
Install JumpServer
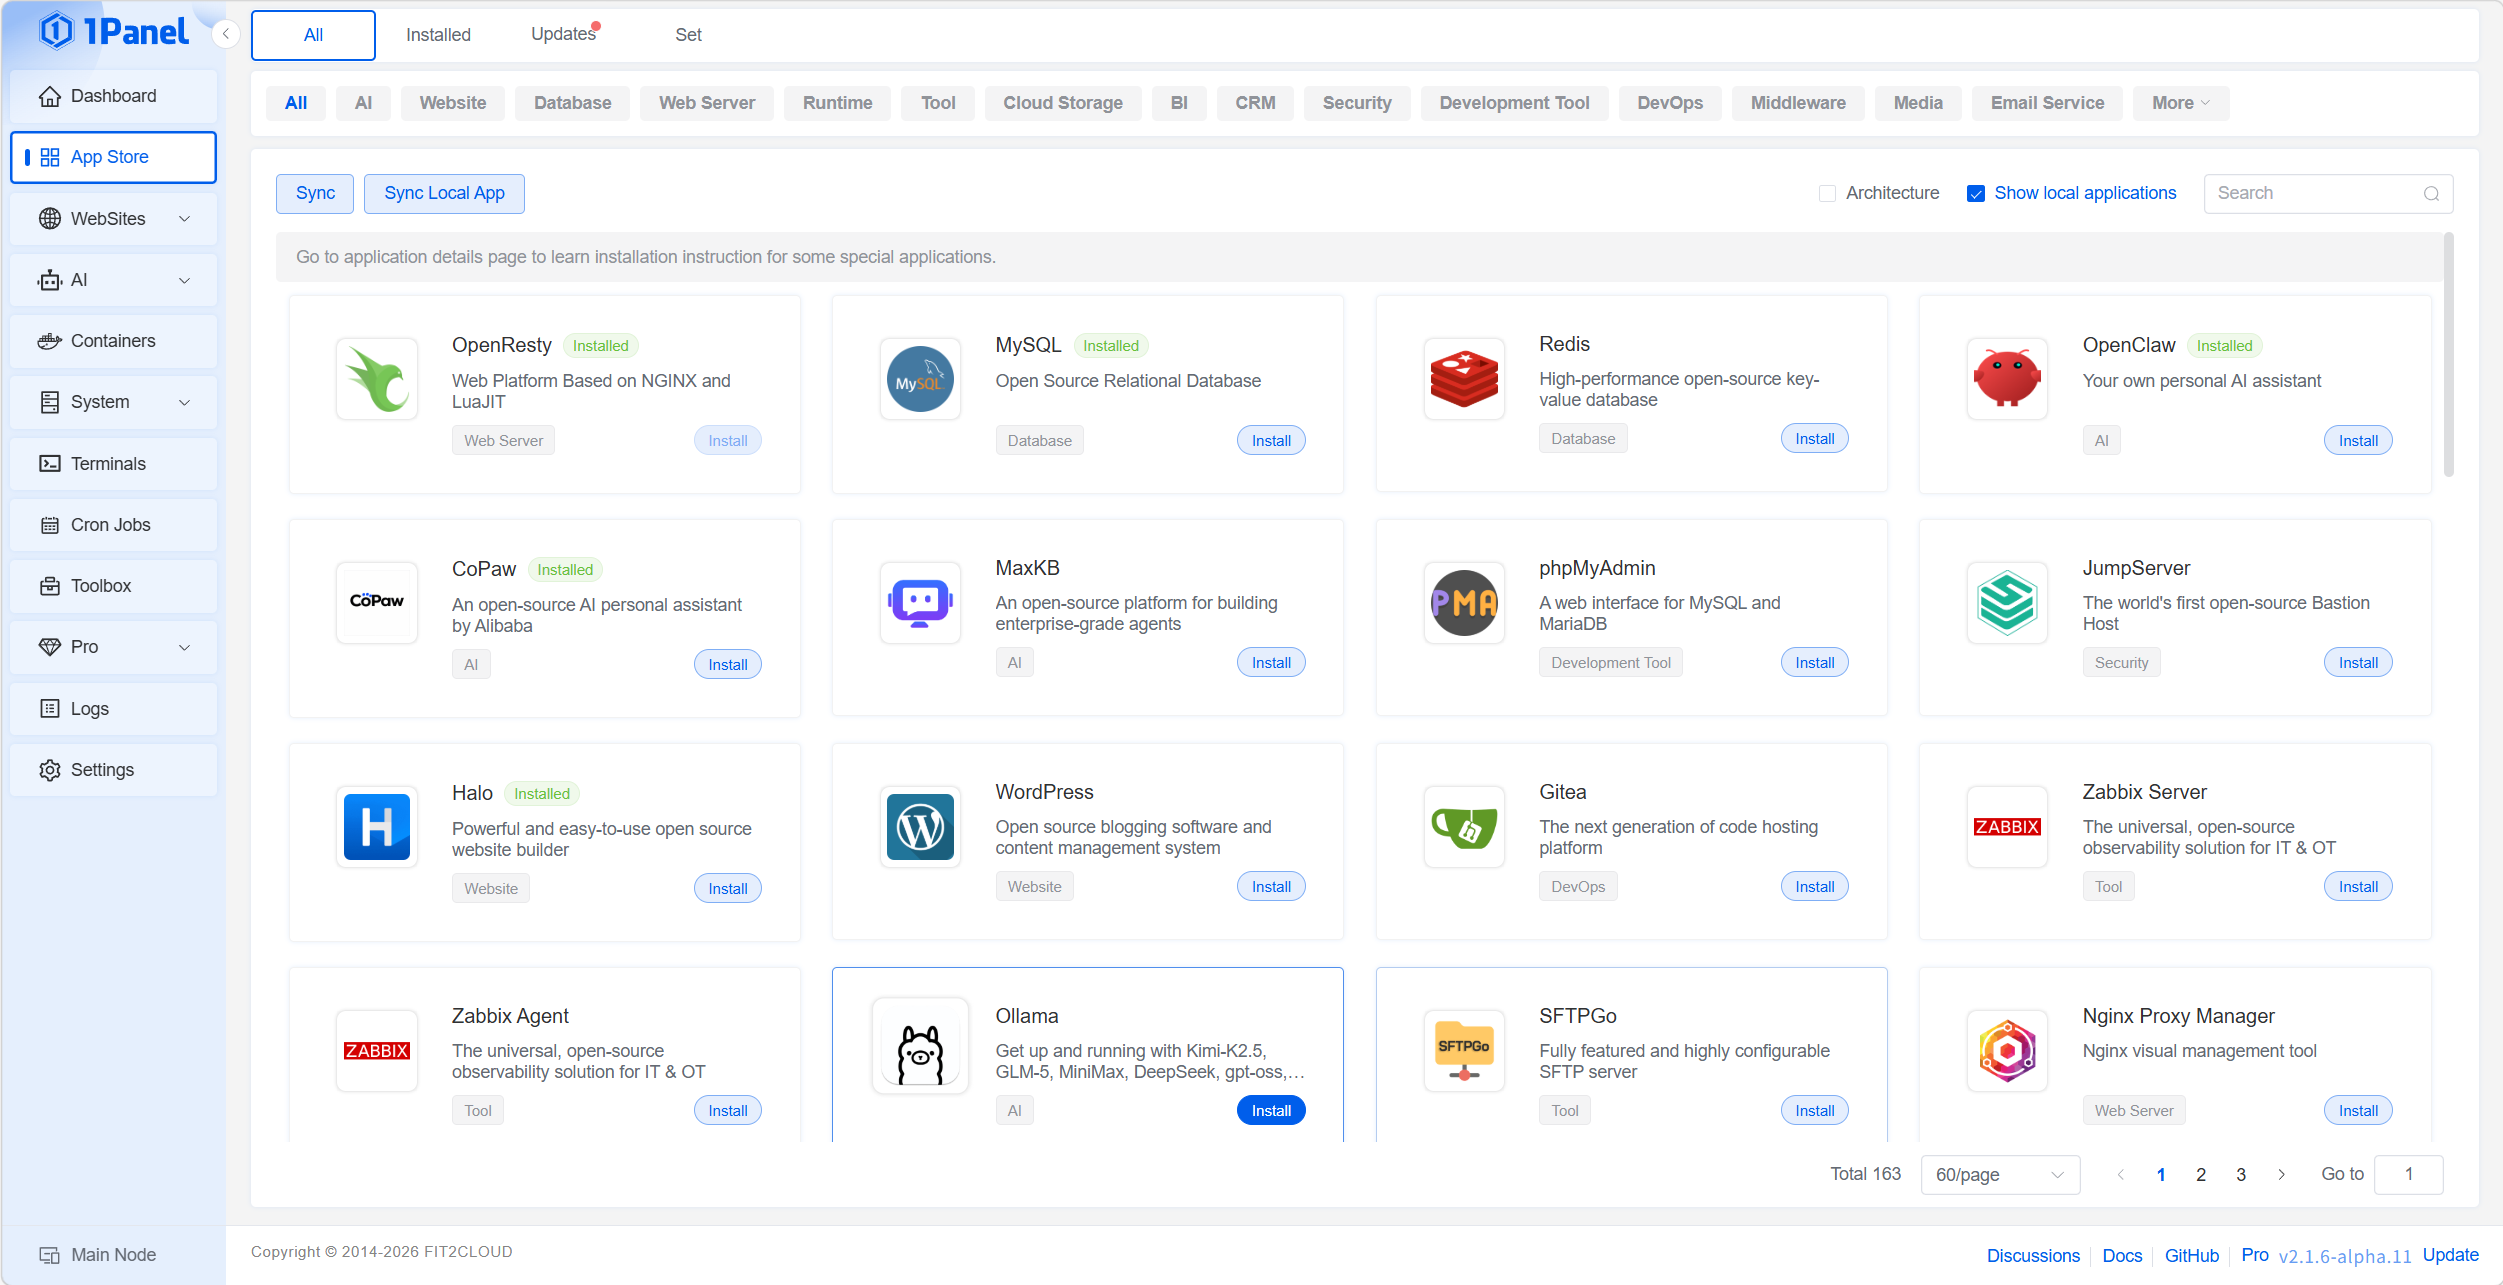tap(2357, 663)
